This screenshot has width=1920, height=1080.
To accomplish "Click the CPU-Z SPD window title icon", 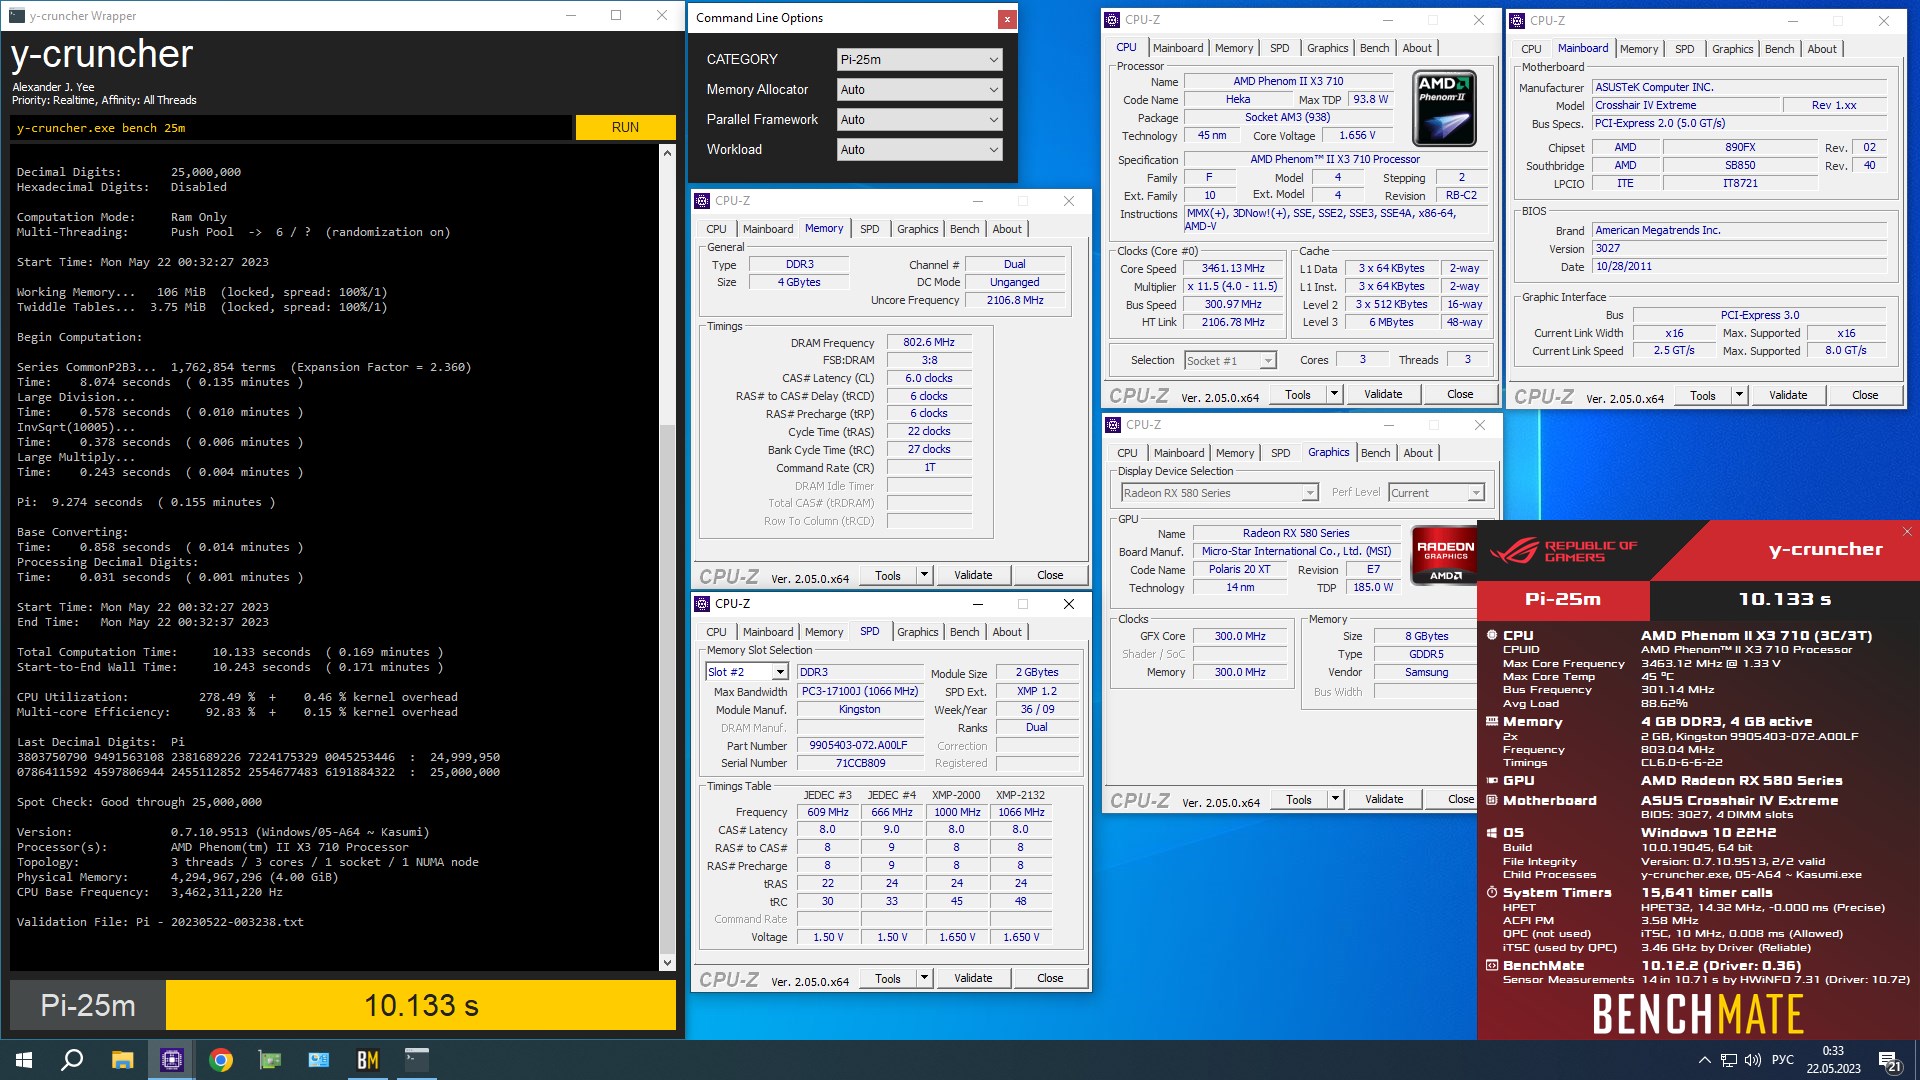I will pyautogui.click(x=702, y=604).
